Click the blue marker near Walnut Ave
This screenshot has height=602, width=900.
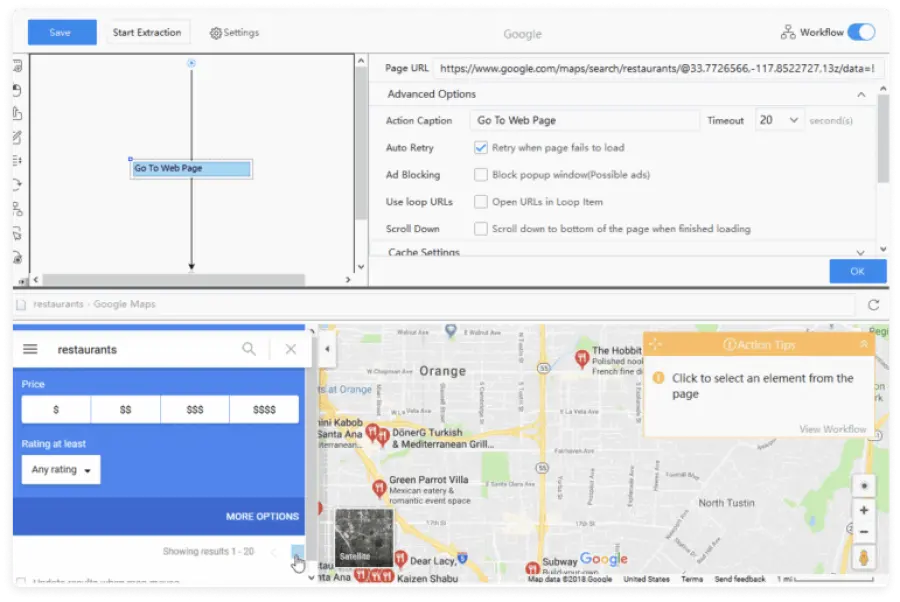[451, 331]
